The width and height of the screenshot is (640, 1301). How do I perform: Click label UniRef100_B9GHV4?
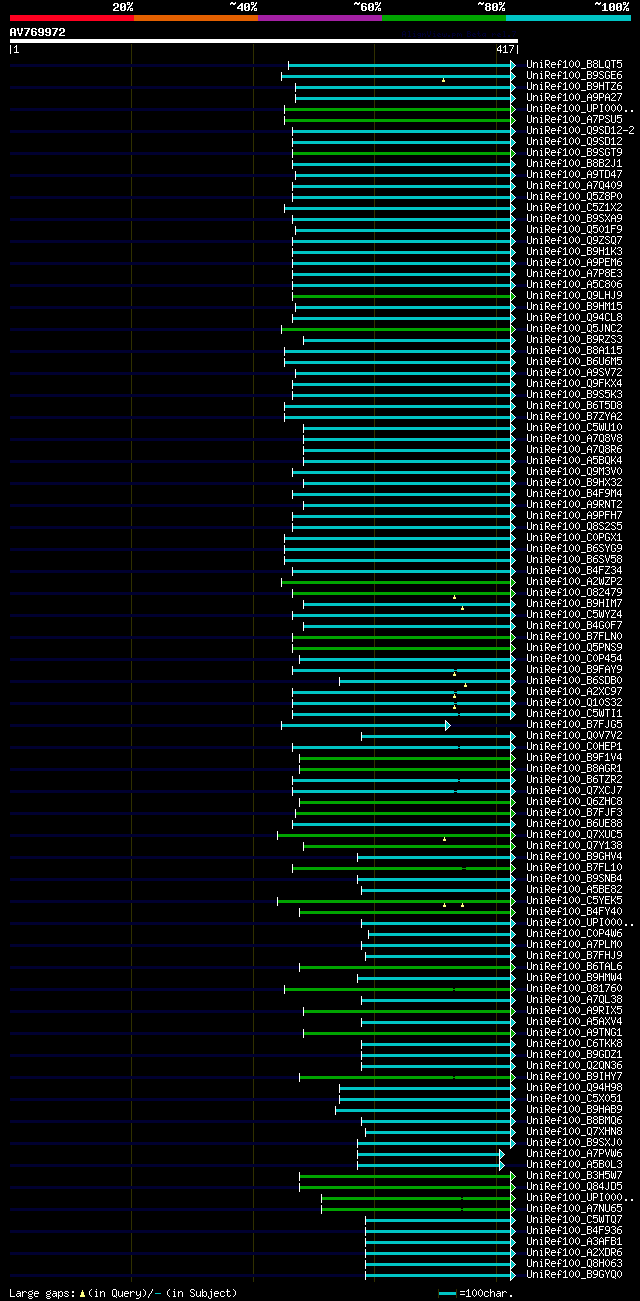574,856
